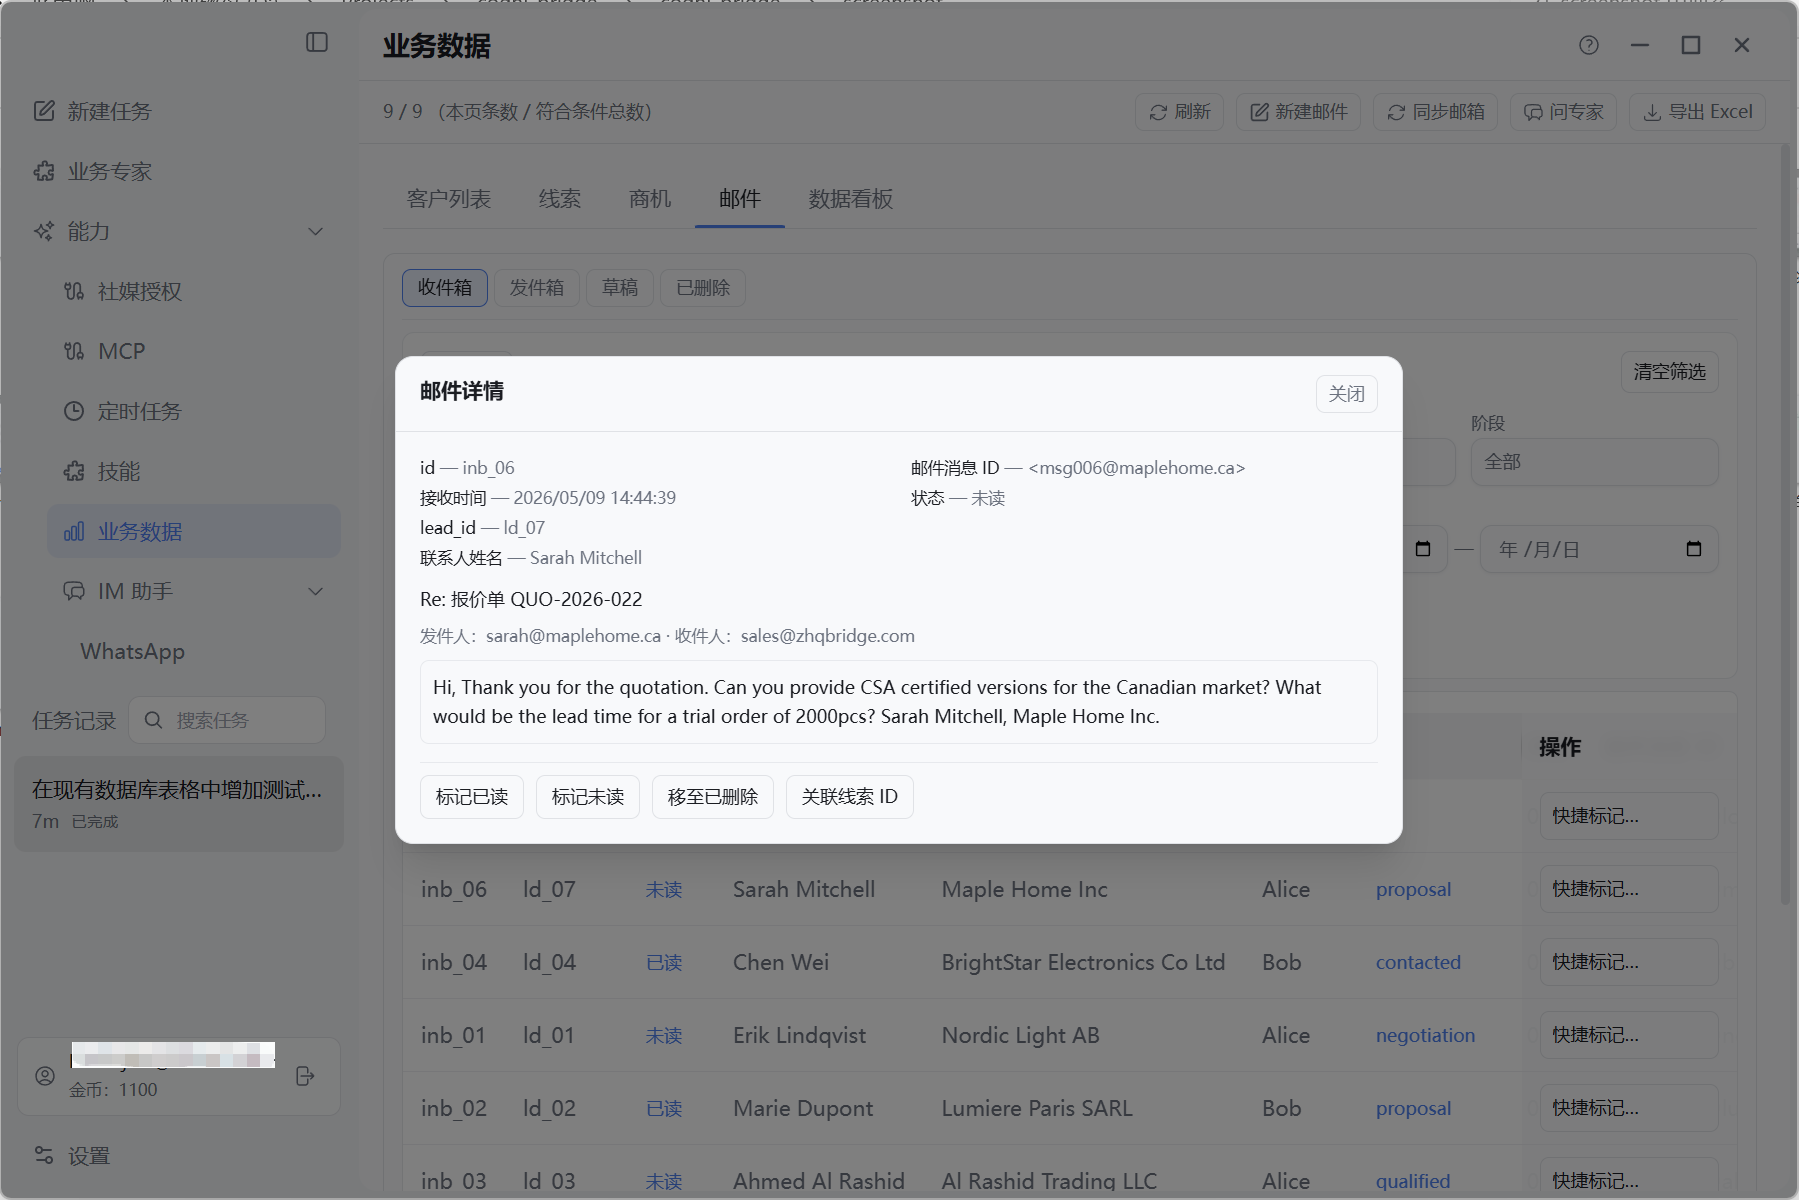Viewport: 1799px width, 1200px height.
Task: Click 刷新 refresh button
Action: point(1180,112)
